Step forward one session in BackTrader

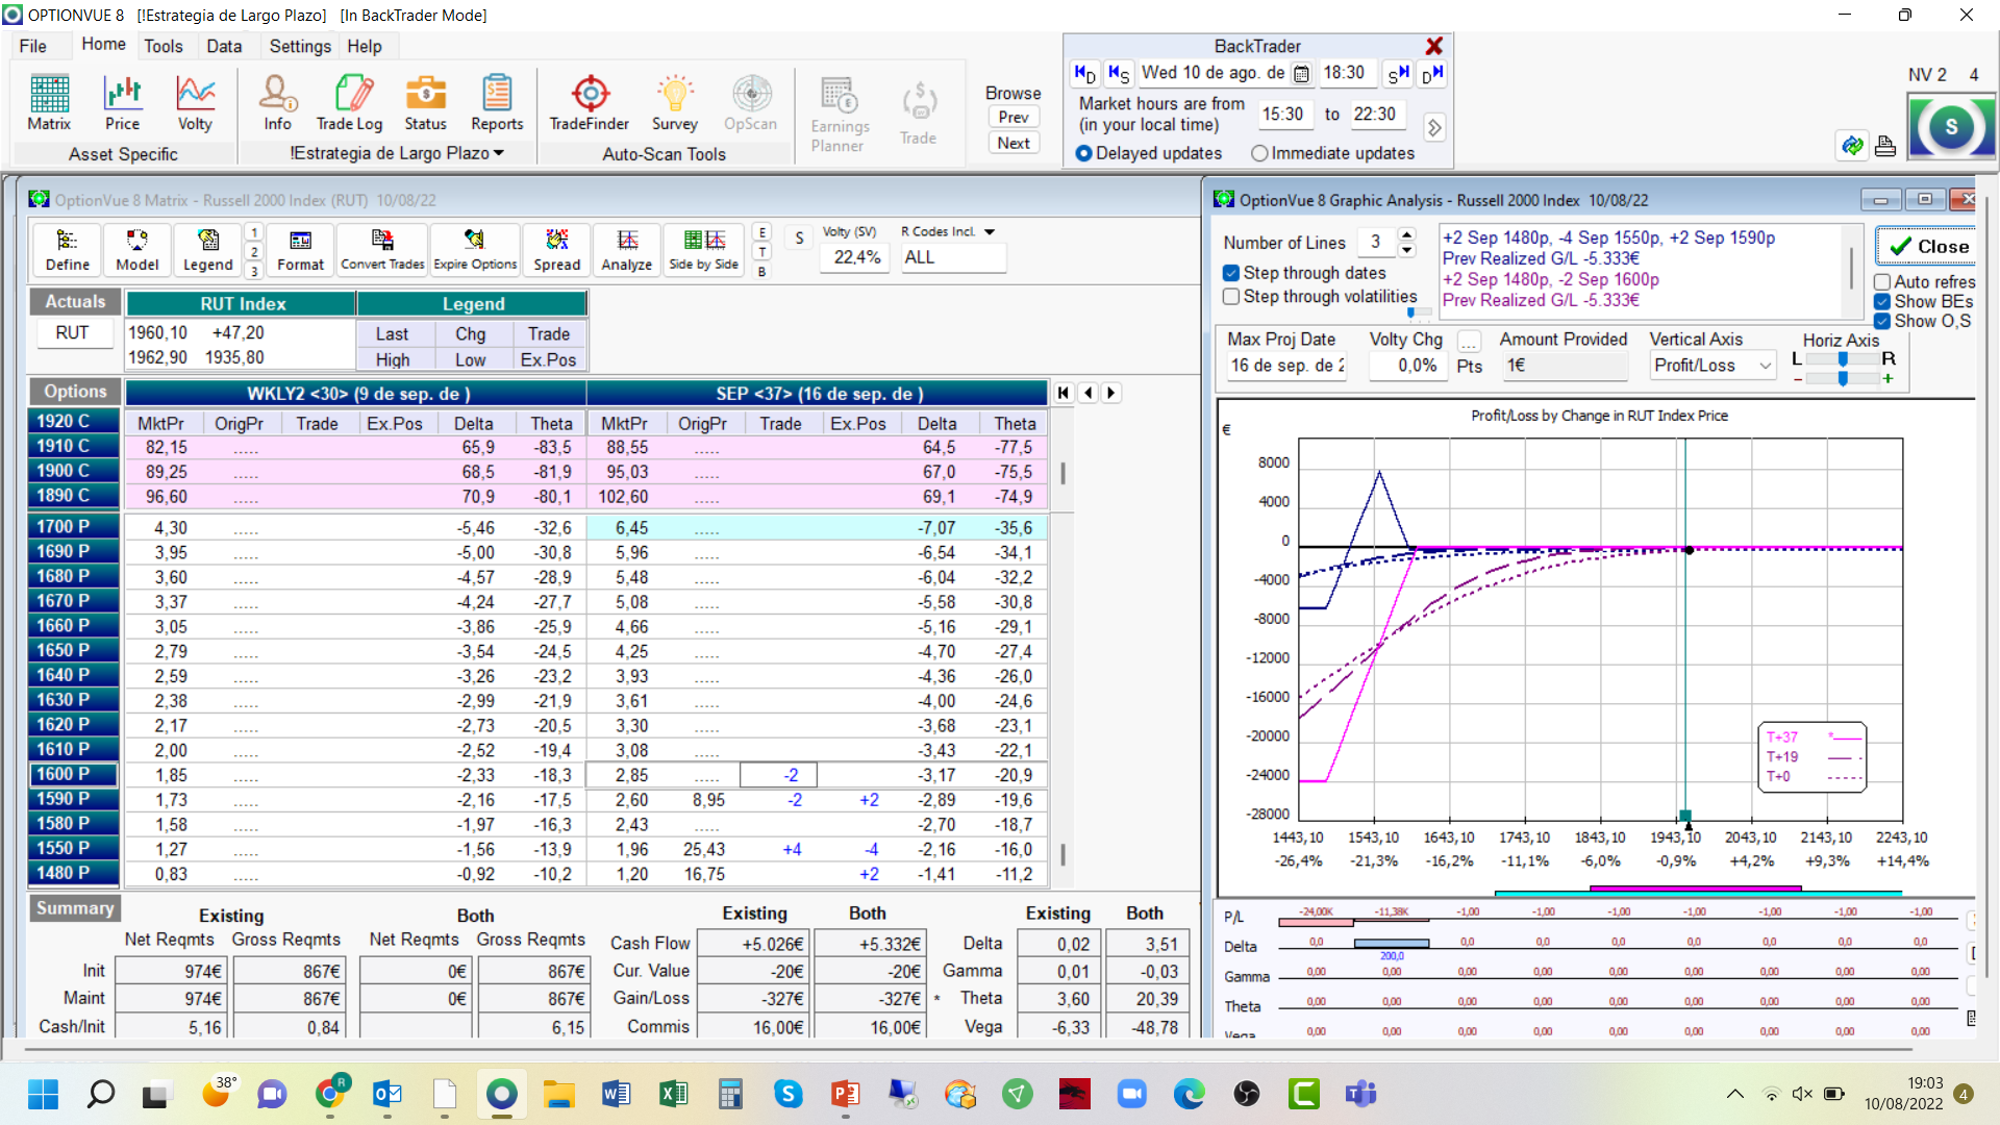(x=1398, y=73)
